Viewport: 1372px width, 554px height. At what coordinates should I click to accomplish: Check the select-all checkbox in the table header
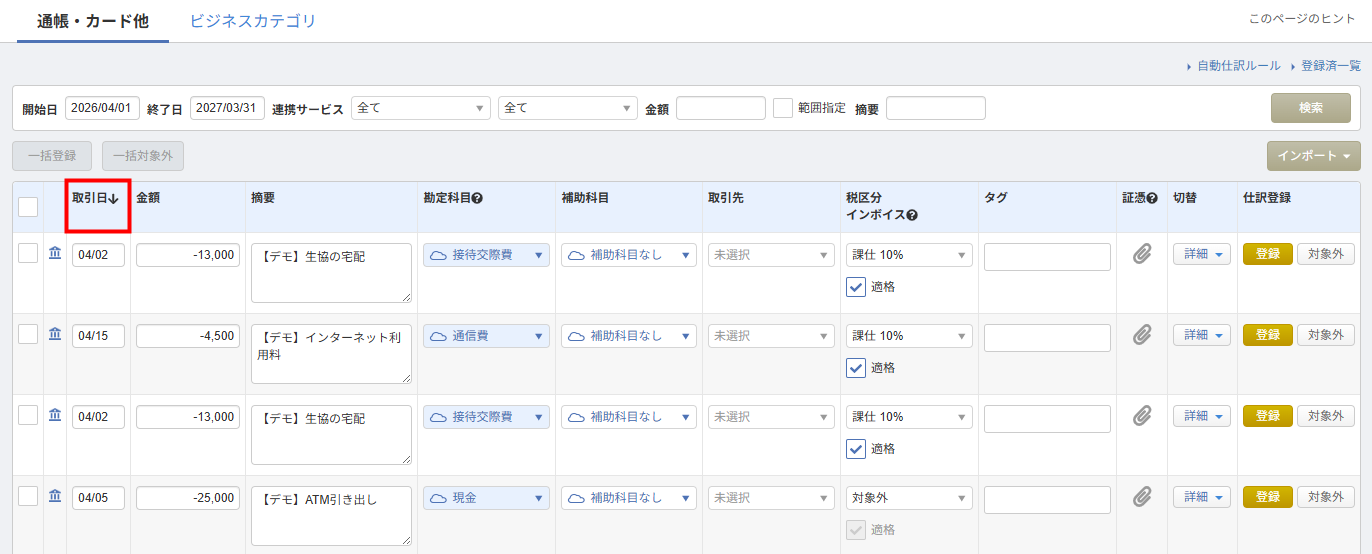tap(28, 207)
